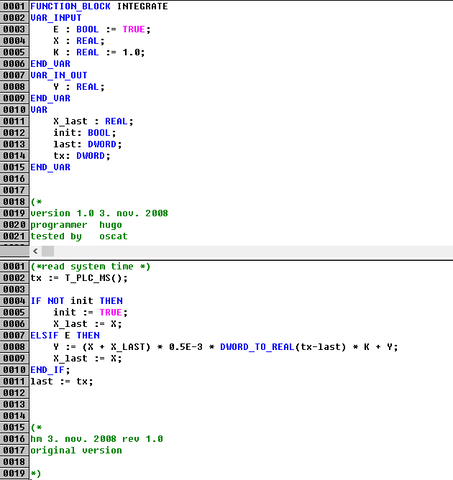This screenshot has height=480, width=453.
Task: Click the 'last: DWORD;' variable declaration
Action: 88,144
